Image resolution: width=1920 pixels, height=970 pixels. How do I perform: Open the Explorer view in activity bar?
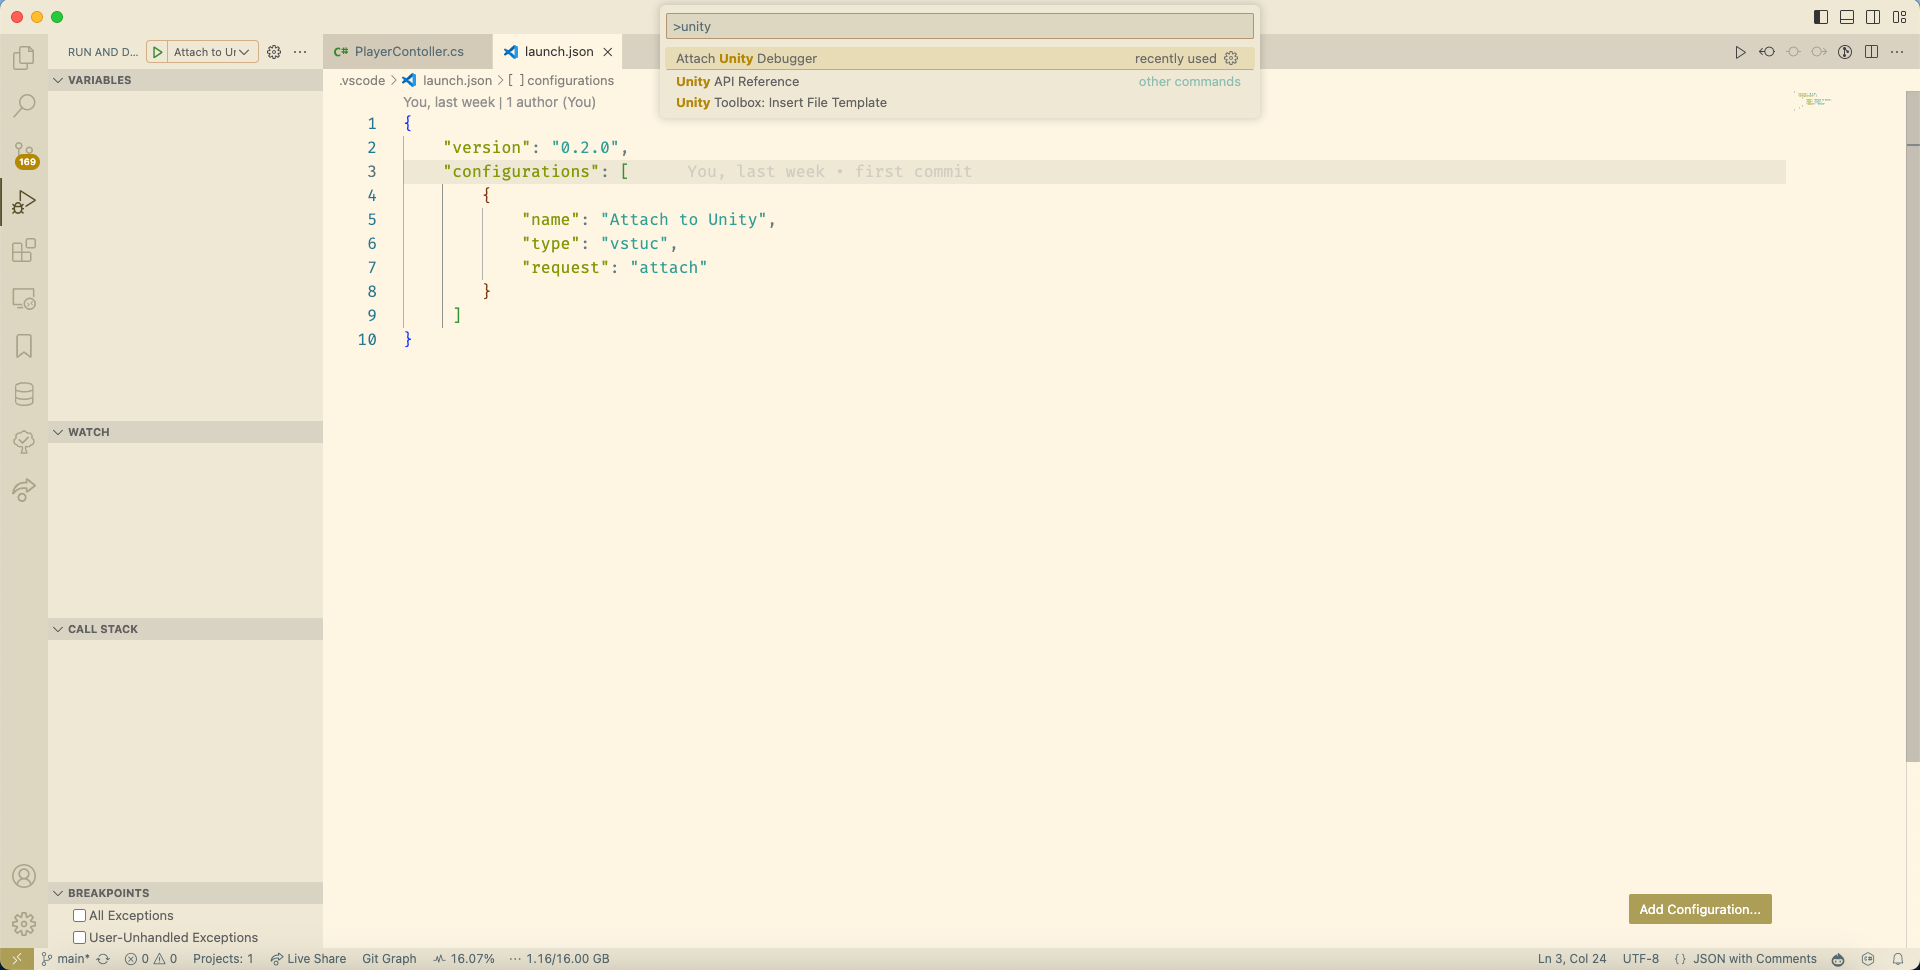(x=24, y=57)
